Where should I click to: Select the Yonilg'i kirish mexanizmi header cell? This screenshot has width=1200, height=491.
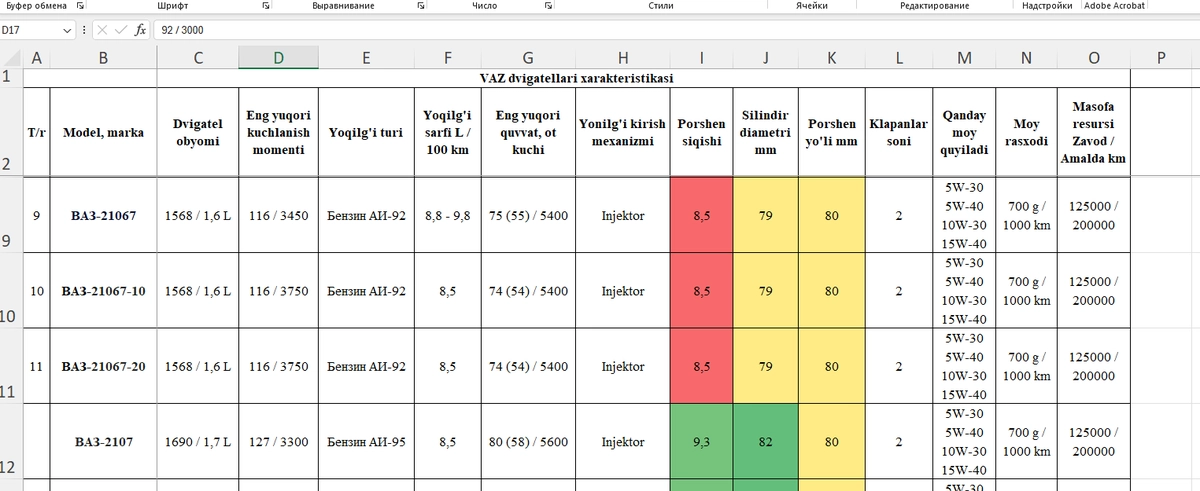point(623,132)
